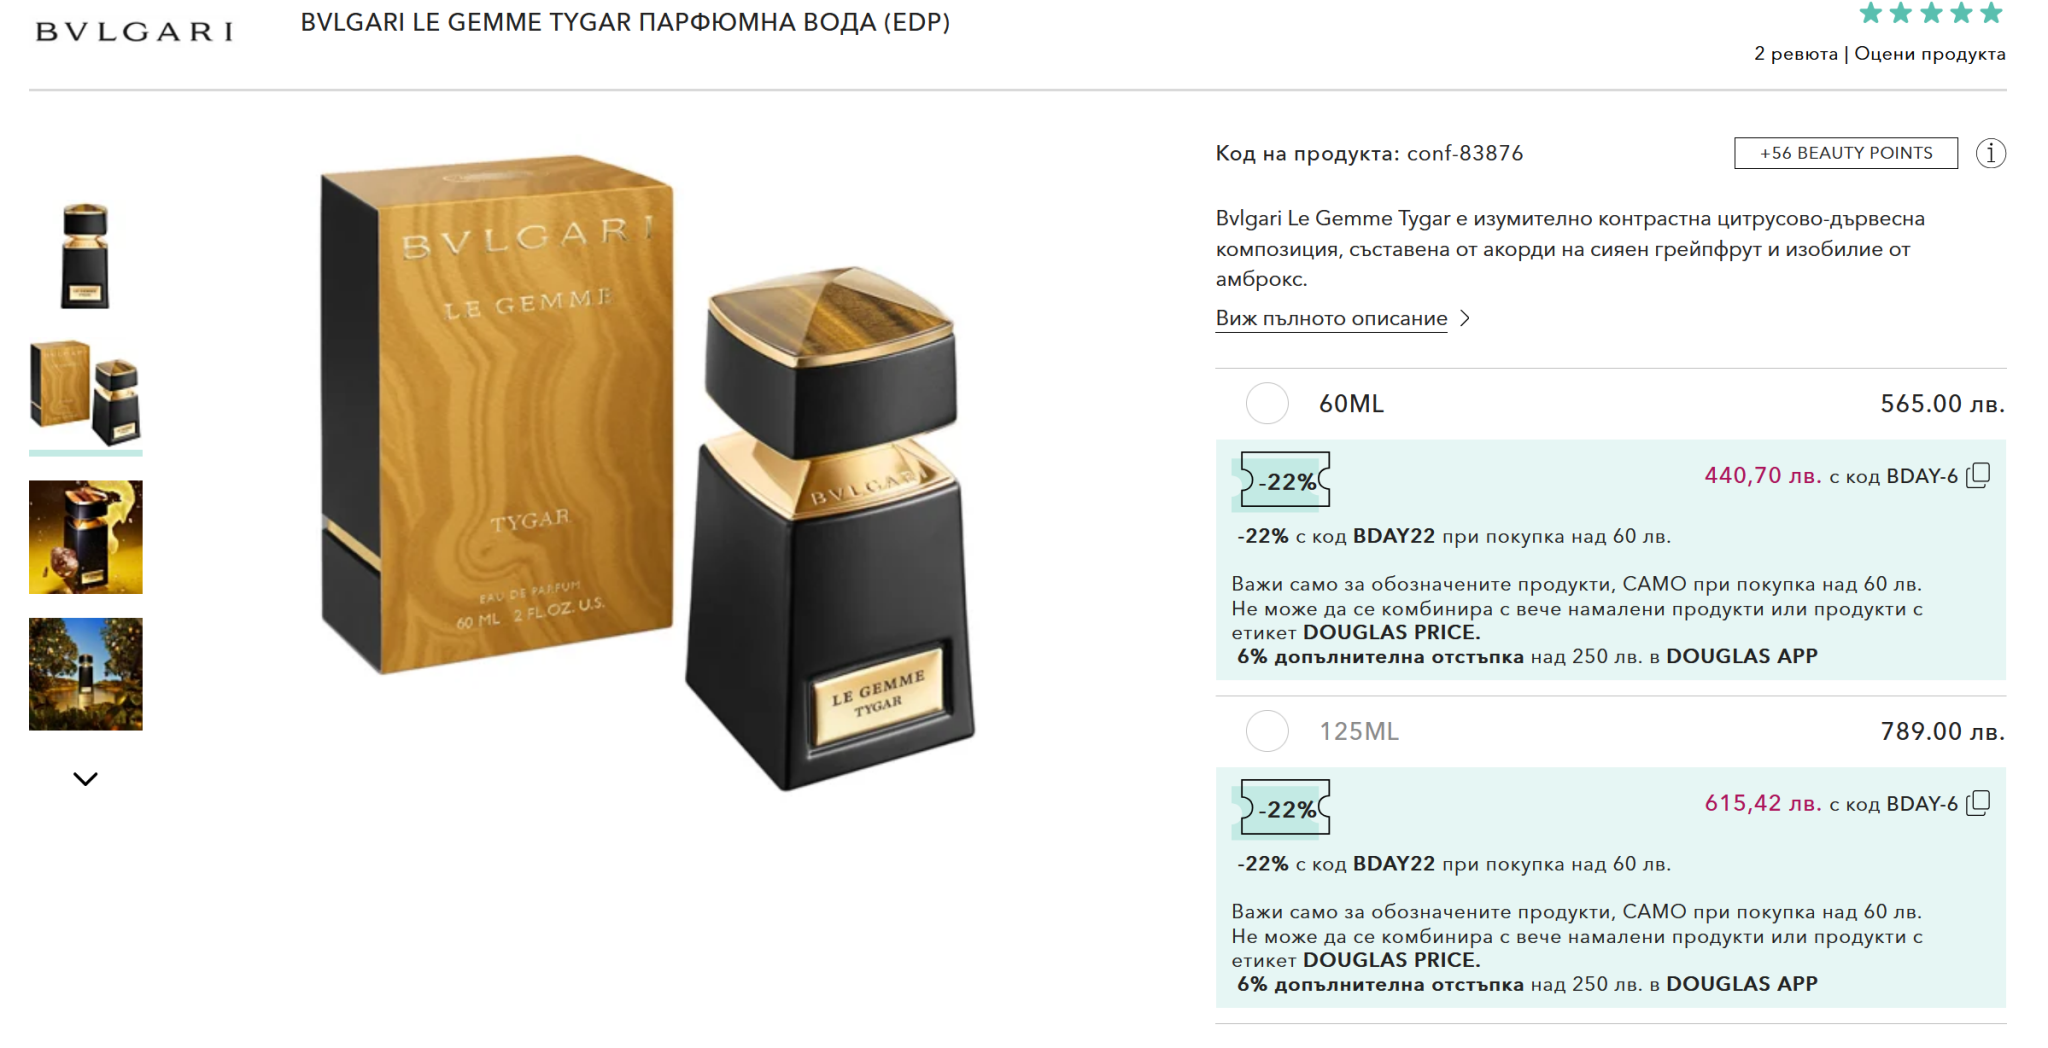
Task: View the golden splash thumbnail
Action: coord(86,537)
